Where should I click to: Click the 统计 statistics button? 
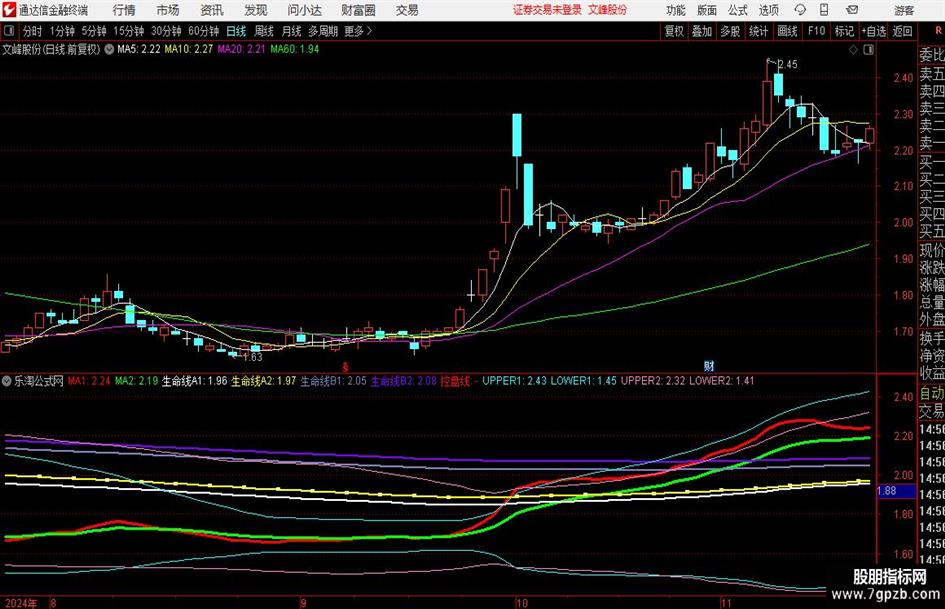(759, 31)
